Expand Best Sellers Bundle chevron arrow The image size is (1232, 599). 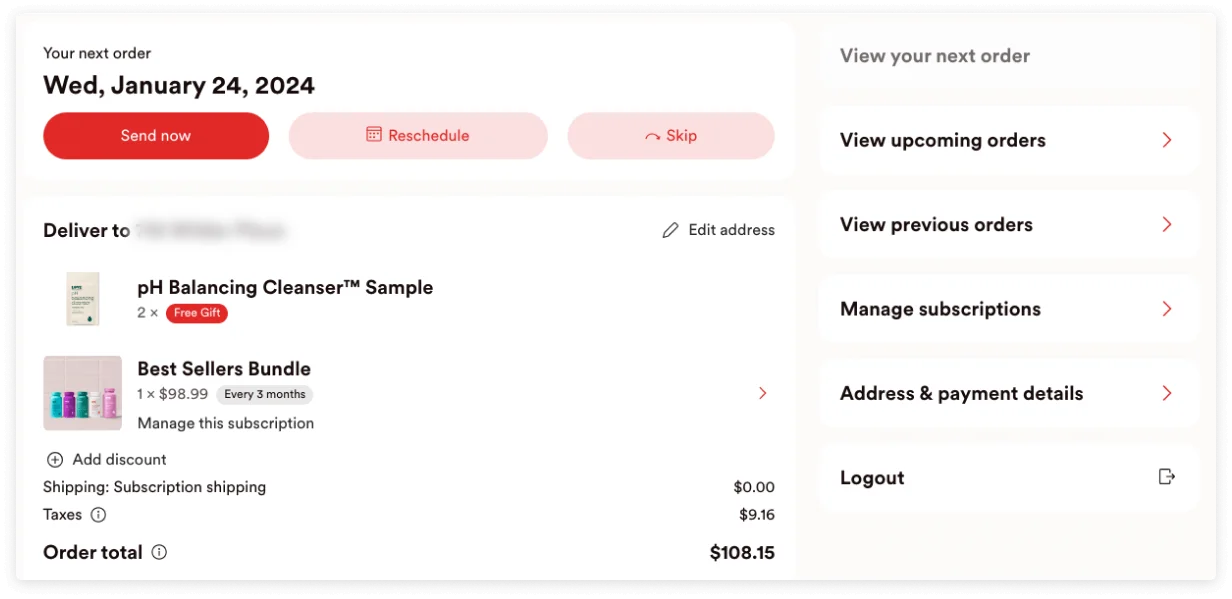763,393
